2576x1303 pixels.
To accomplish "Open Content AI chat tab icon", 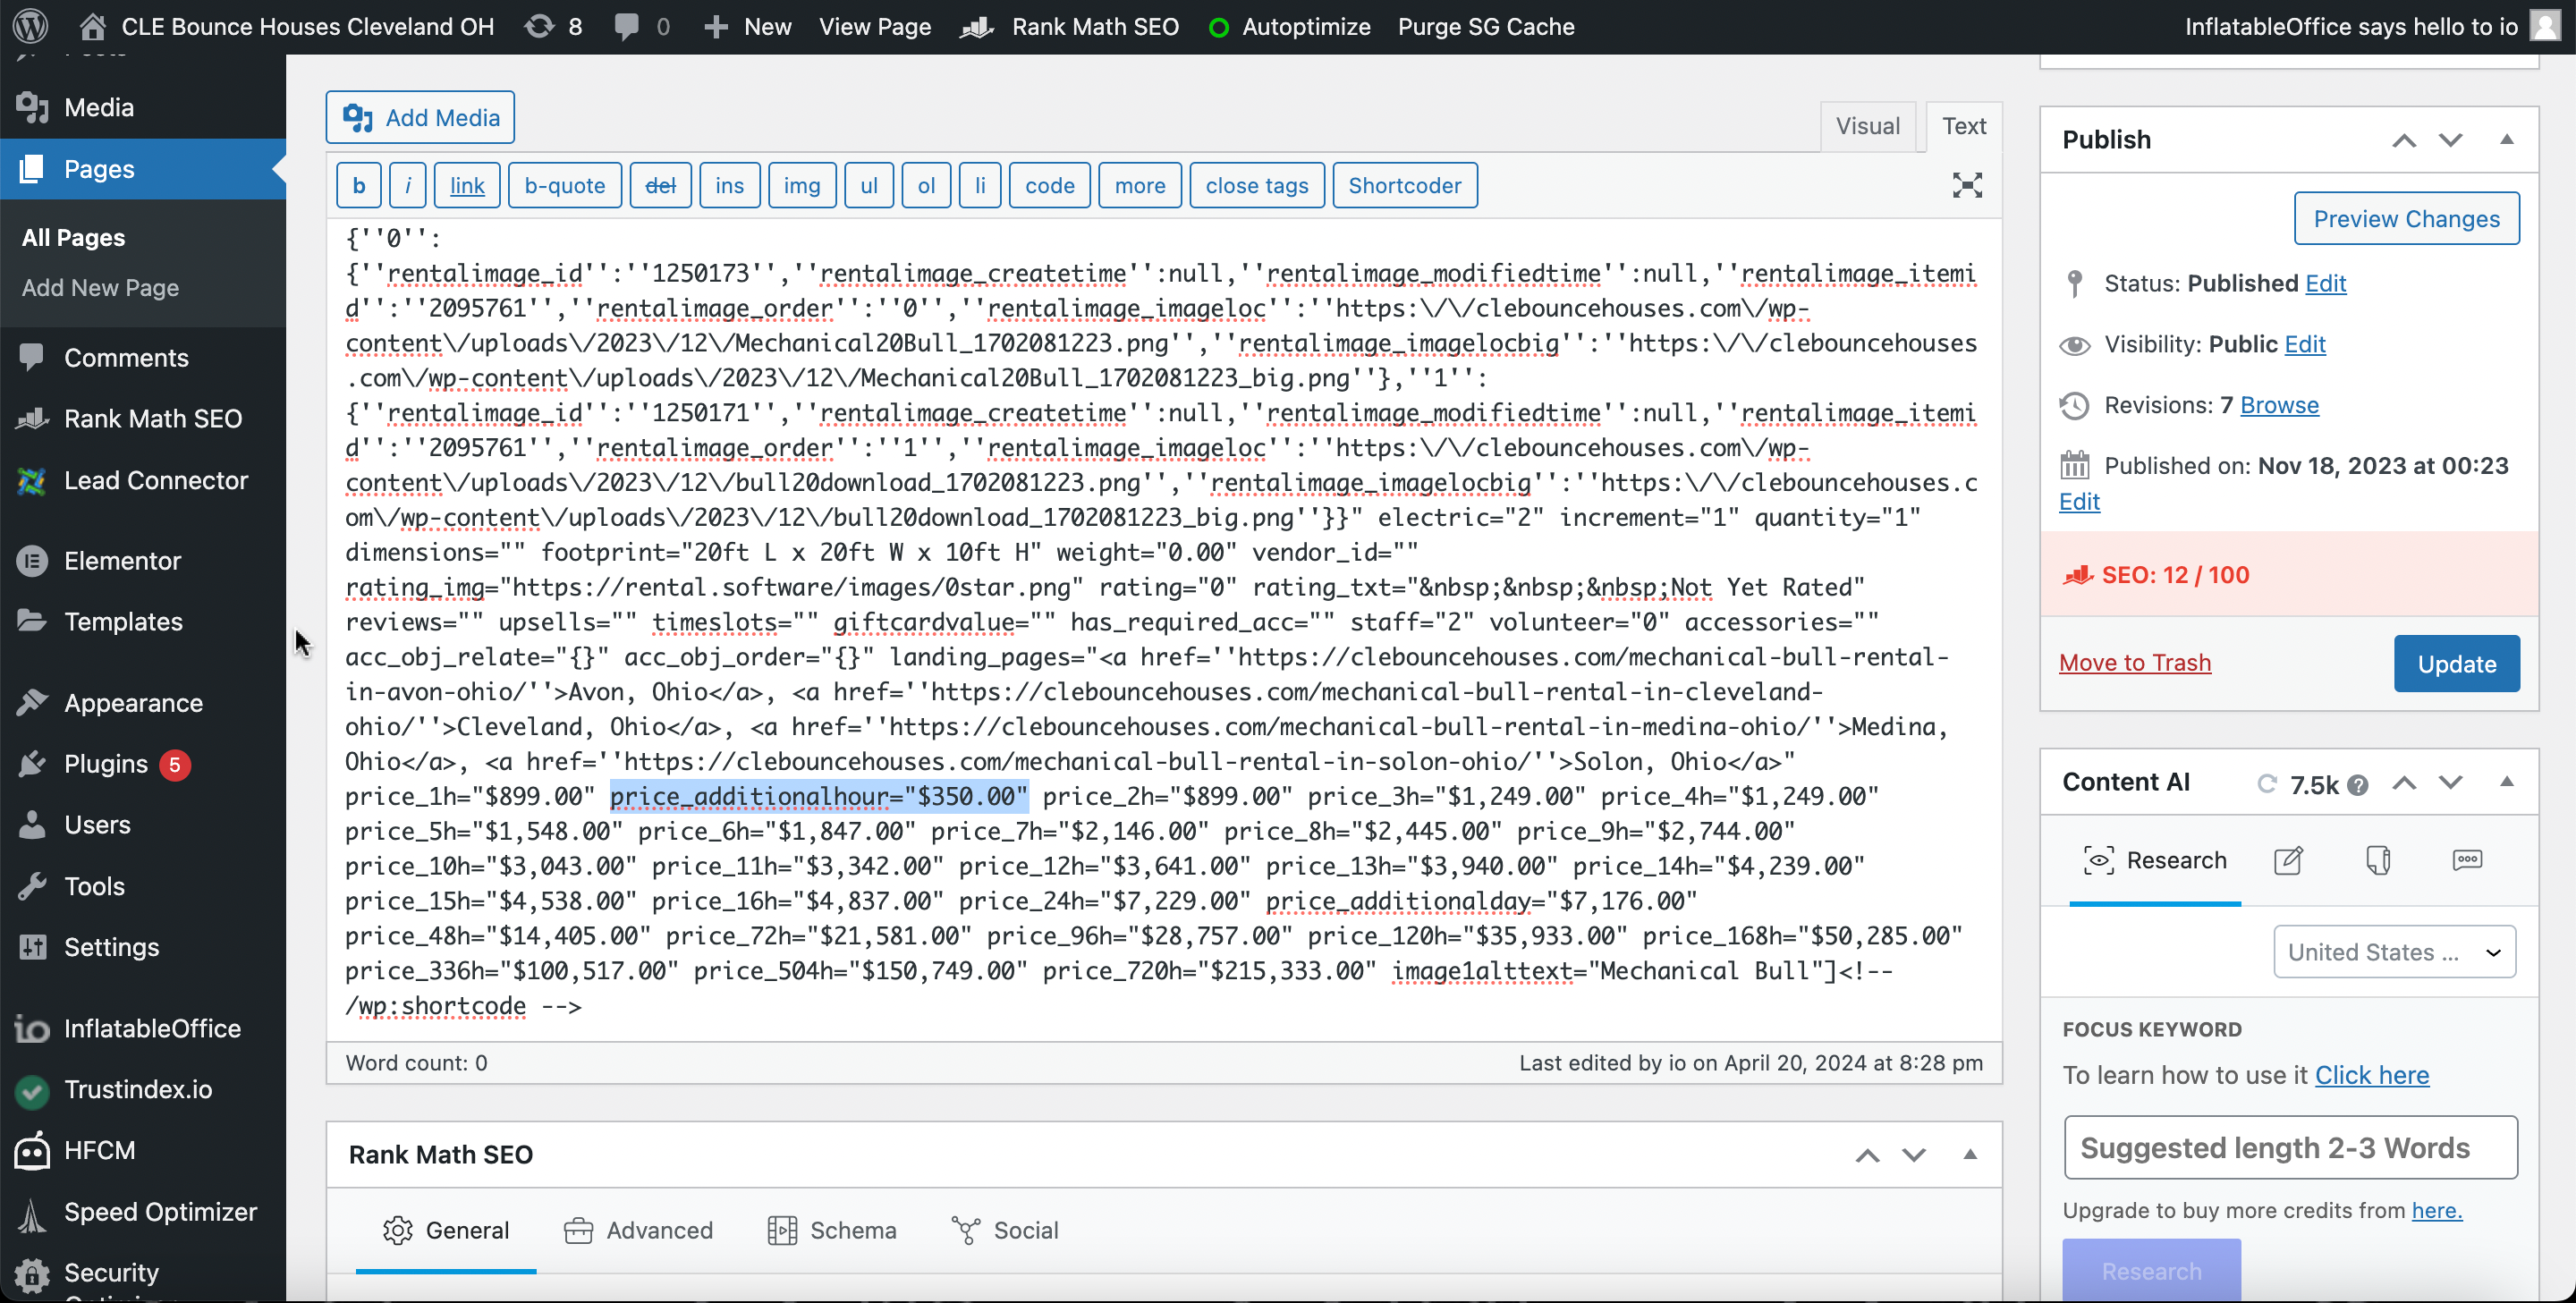I will (2466, 860).
